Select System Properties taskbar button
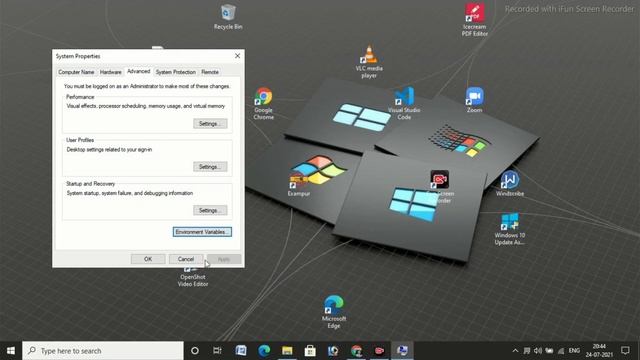Screen dimensions: 640x360 [x=402, y=351]
